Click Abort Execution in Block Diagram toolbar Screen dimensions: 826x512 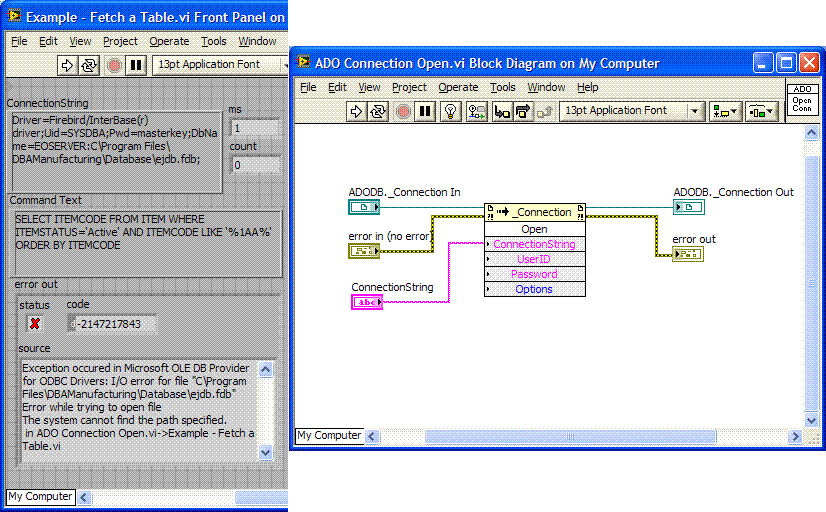[403, 111]
